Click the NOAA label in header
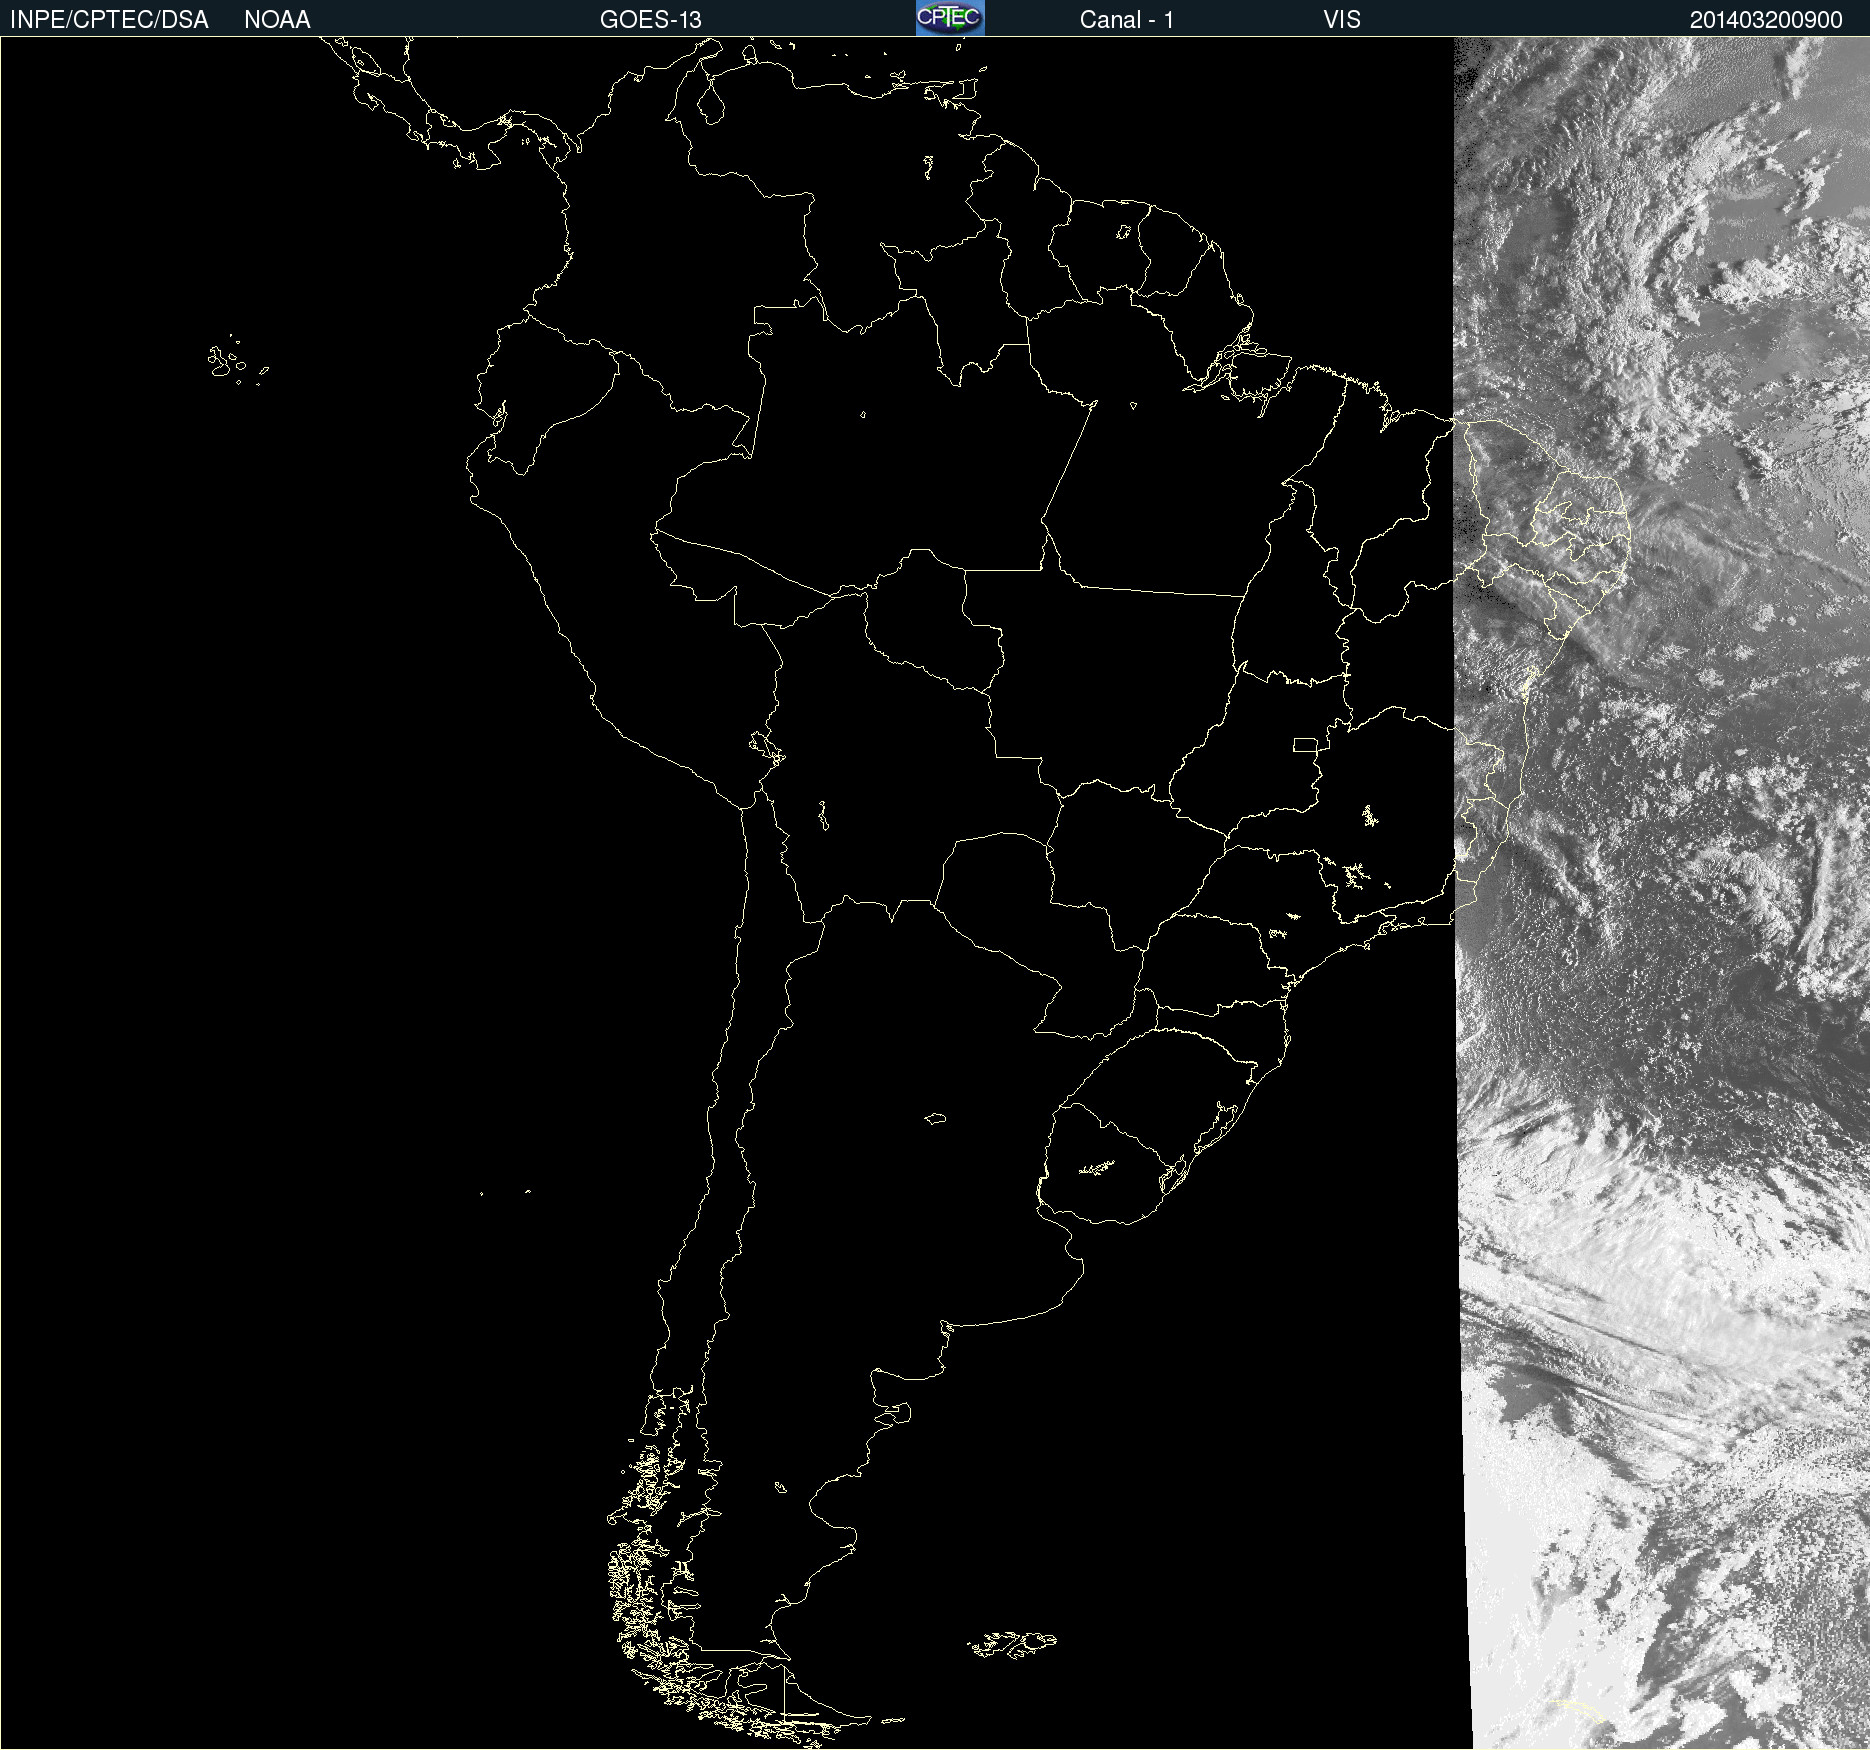This screenshot has height=1750, width=1870. (x=277, y=20)
